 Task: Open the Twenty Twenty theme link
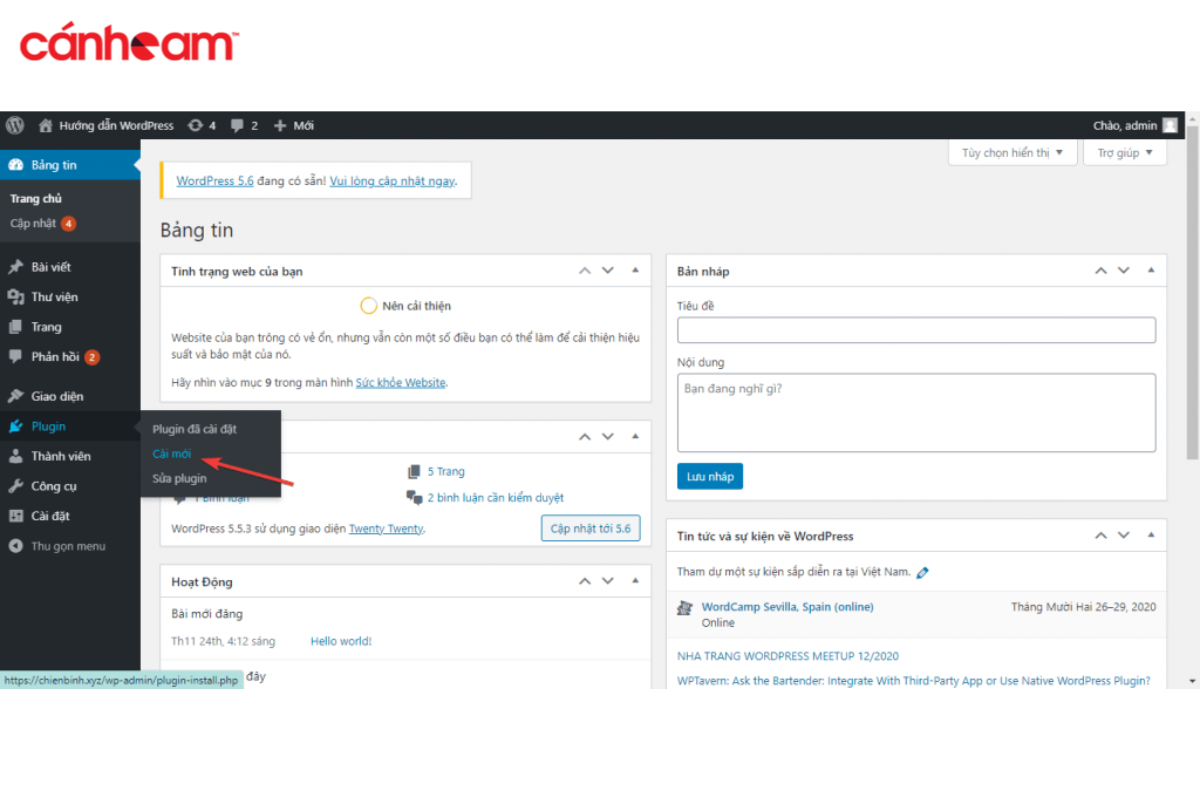pyautogui.click(x=386, y=529)
